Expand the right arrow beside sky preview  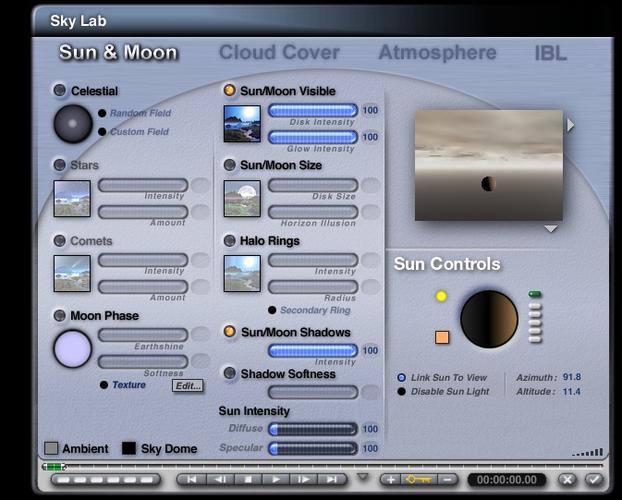(570, 125)
